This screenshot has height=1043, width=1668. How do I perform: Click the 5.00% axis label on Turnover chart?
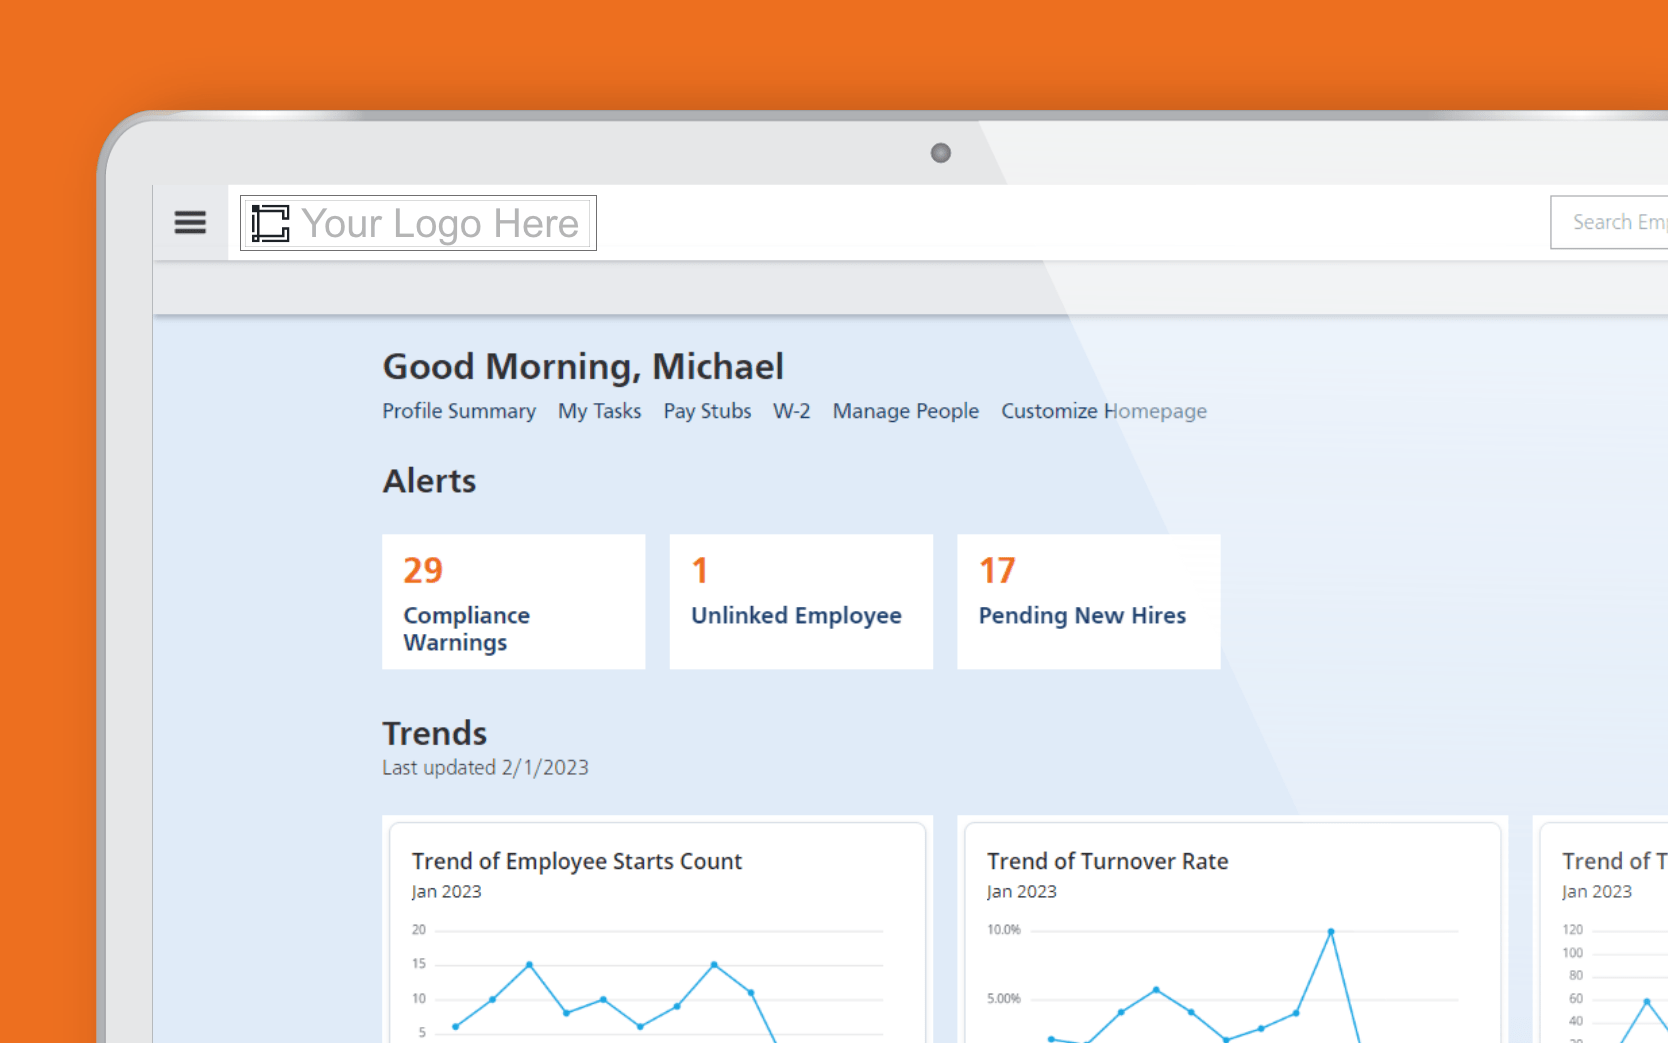tap(1004, 999)
